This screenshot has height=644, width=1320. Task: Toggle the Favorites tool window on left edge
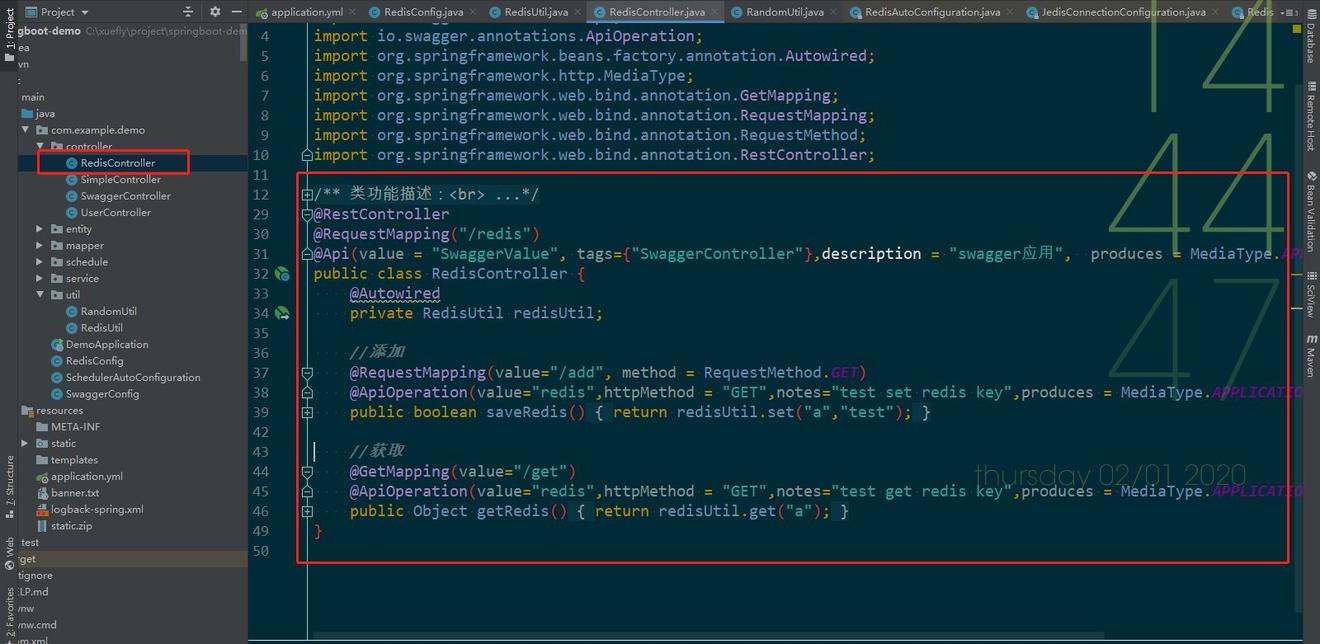click(x=9, y=610)
